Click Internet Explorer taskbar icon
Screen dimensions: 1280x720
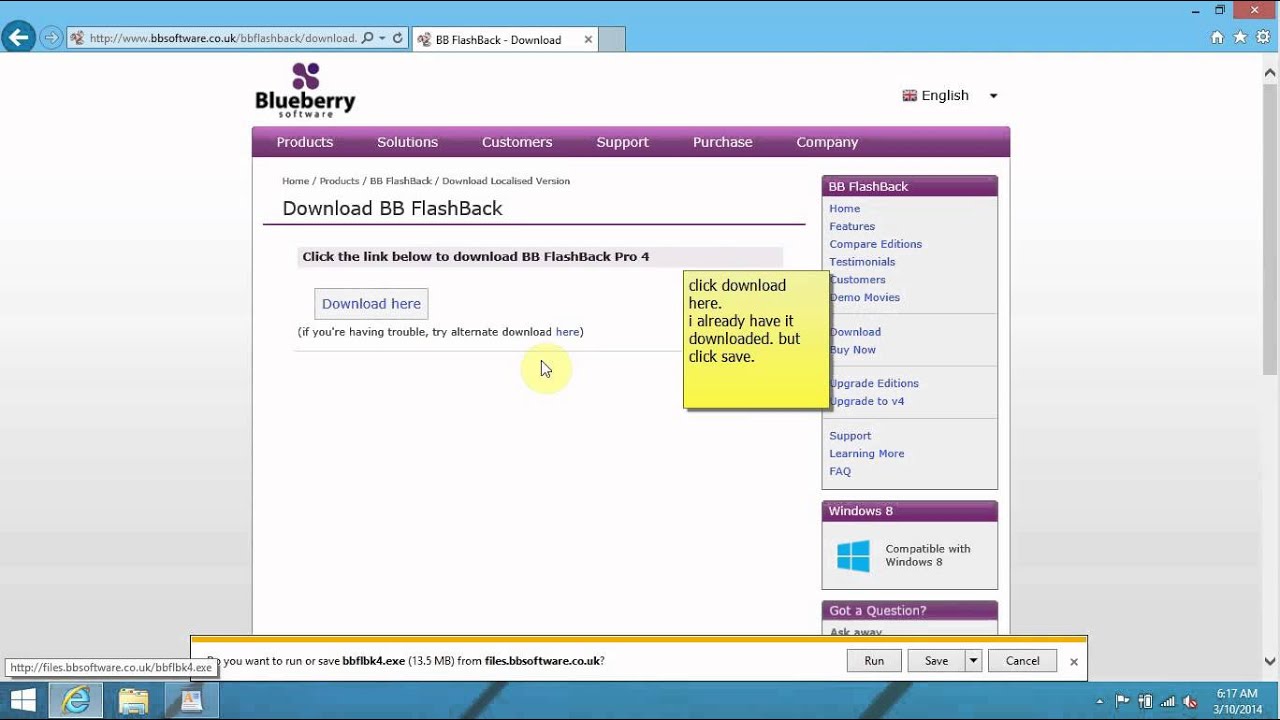pyautogui.click(x=76, y=700)
